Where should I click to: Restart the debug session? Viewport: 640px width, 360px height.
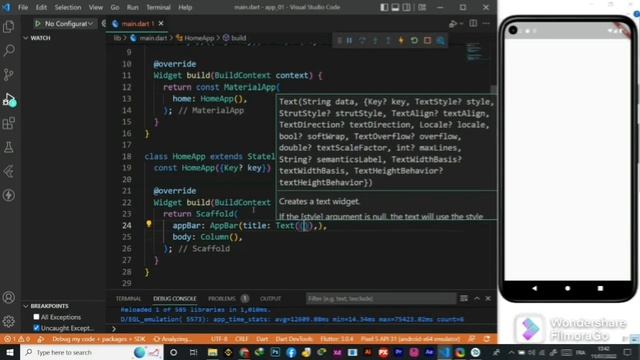(x=414, y=40)
